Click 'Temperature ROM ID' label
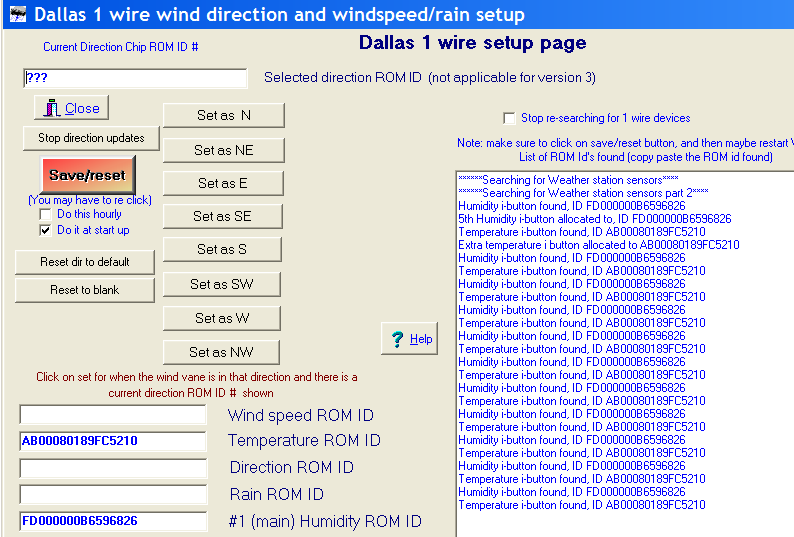The width and height of the screenshot is (794, 537). [x=304, y=441]
